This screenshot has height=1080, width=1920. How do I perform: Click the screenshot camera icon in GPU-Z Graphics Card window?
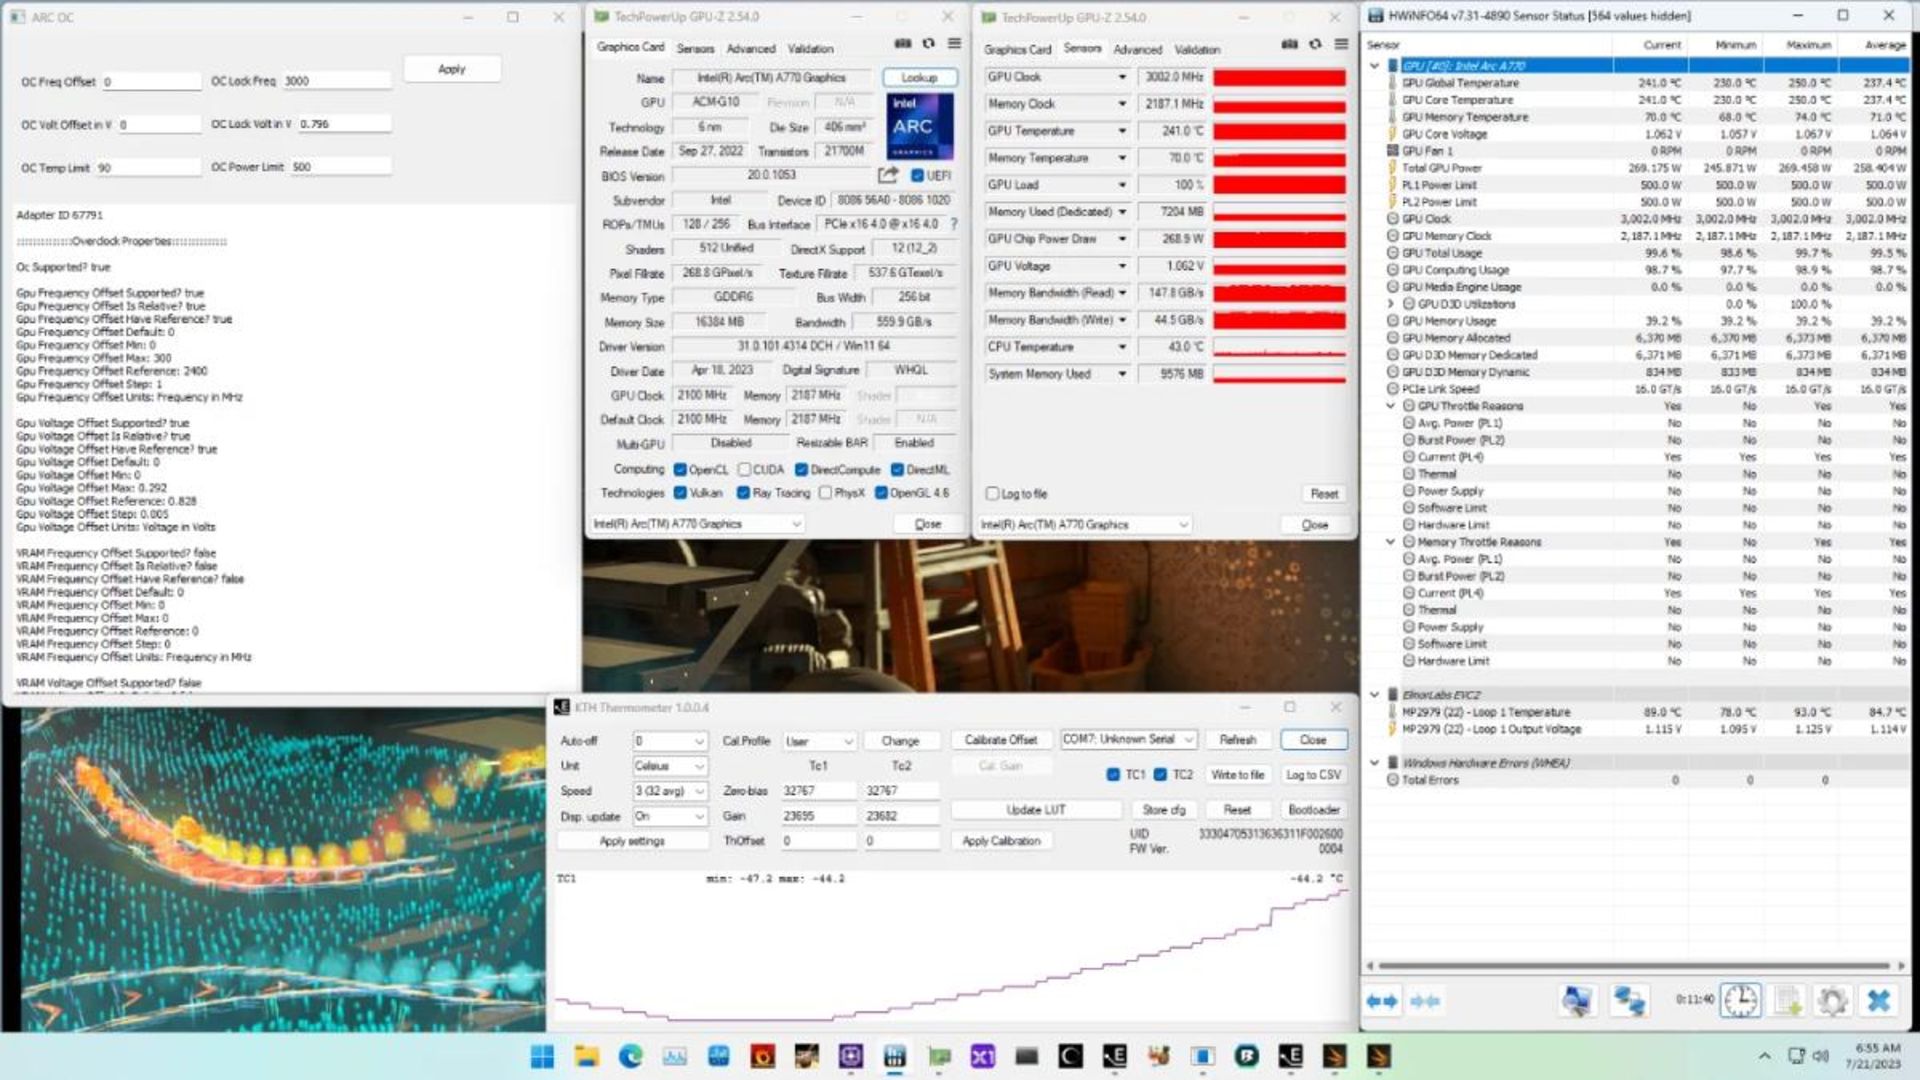[x=902, y=44]
